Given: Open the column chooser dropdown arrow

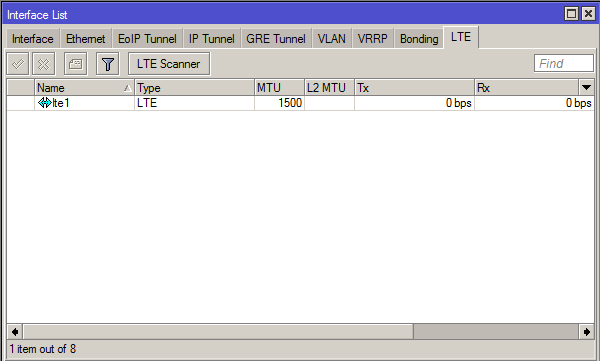Looking at the screenshot, I should pyautogui.click(x=586, y=88).
